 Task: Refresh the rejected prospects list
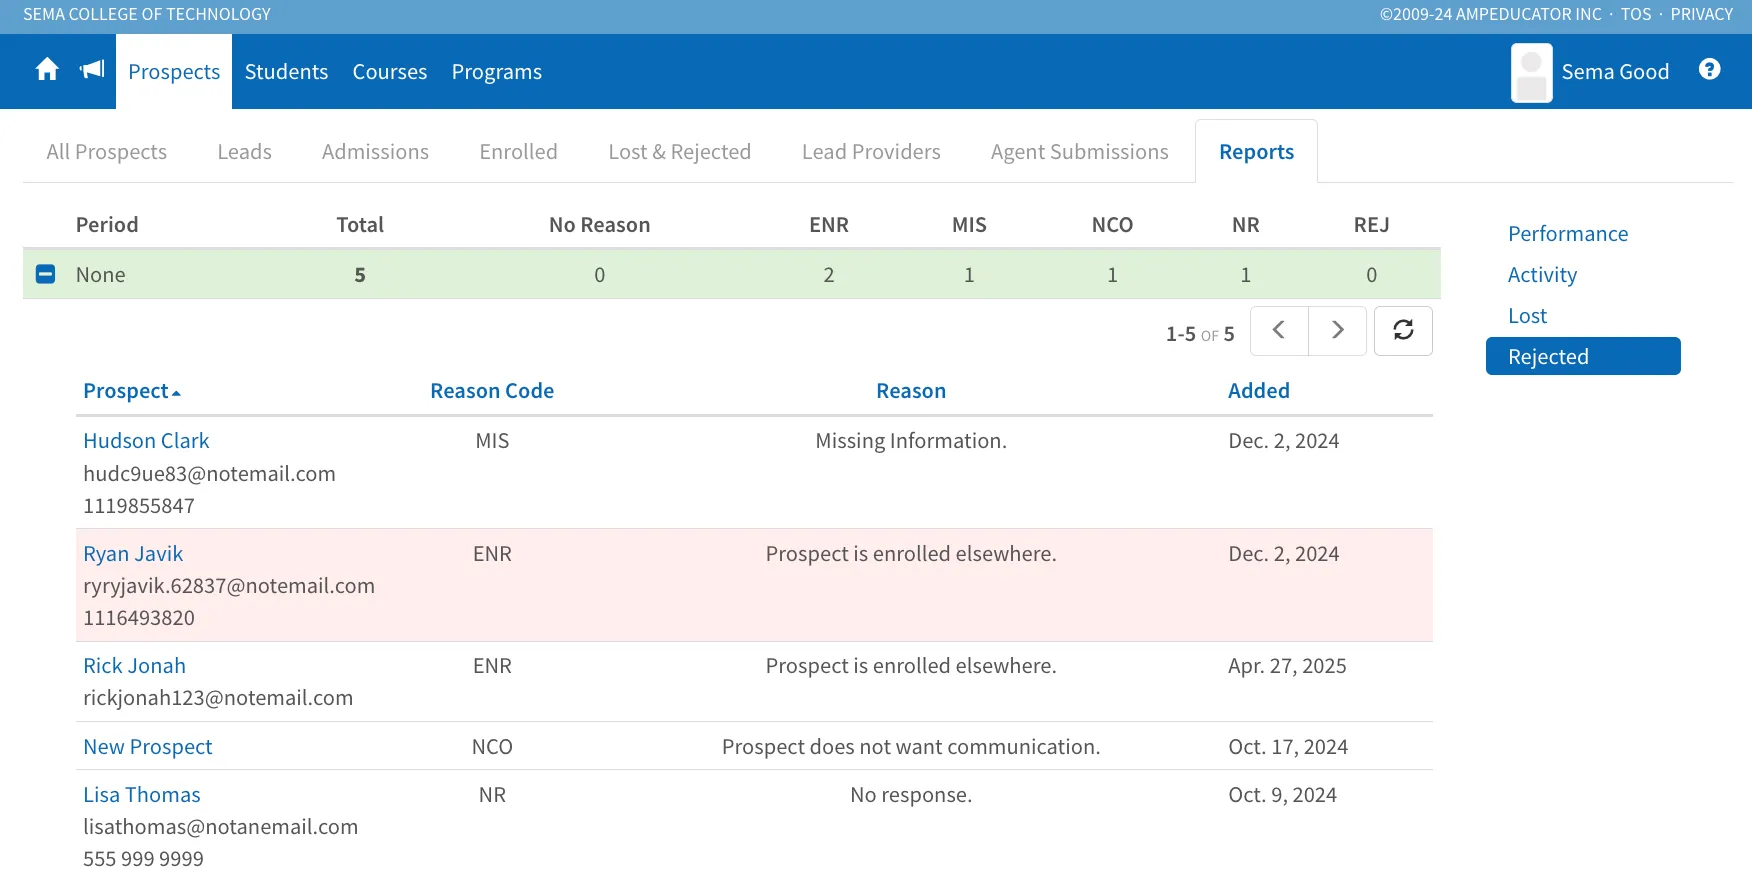pyautogui.click(x=1403, y=330)
